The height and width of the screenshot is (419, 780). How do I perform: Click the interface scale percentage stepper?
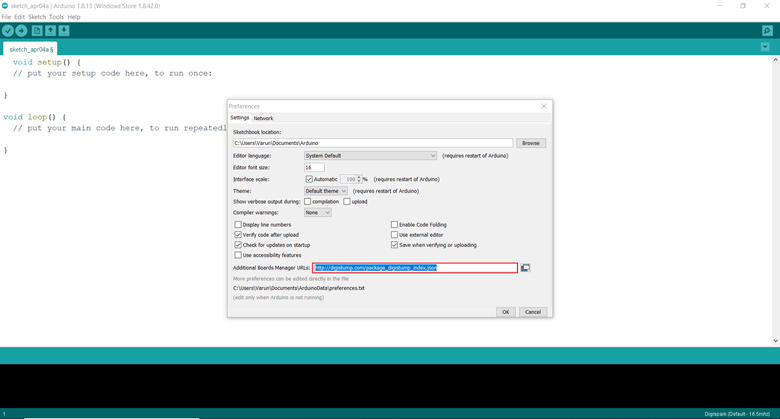pyautogui.click(x=359, y=179)
